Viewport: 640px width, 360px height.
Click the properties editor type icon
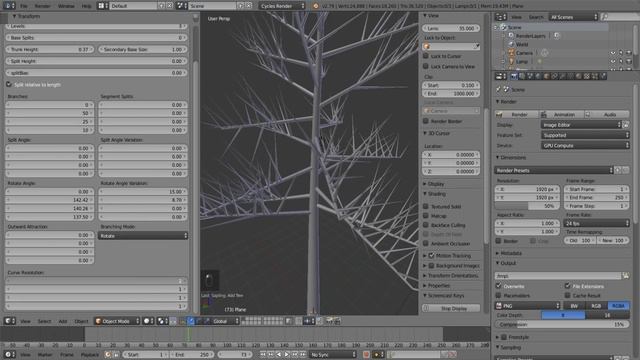[501, 76]
